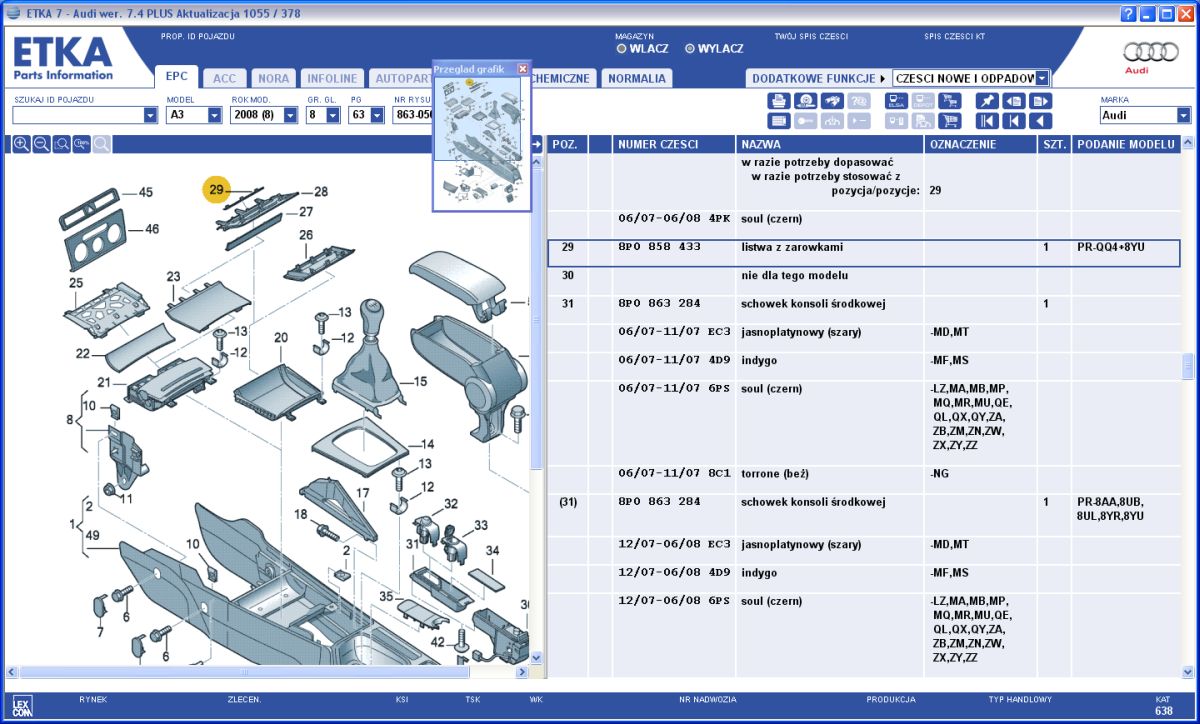Click the double-bar jump-to-first arrow icon
This screenshot has width=1200, height=724.
click(987, 121)
